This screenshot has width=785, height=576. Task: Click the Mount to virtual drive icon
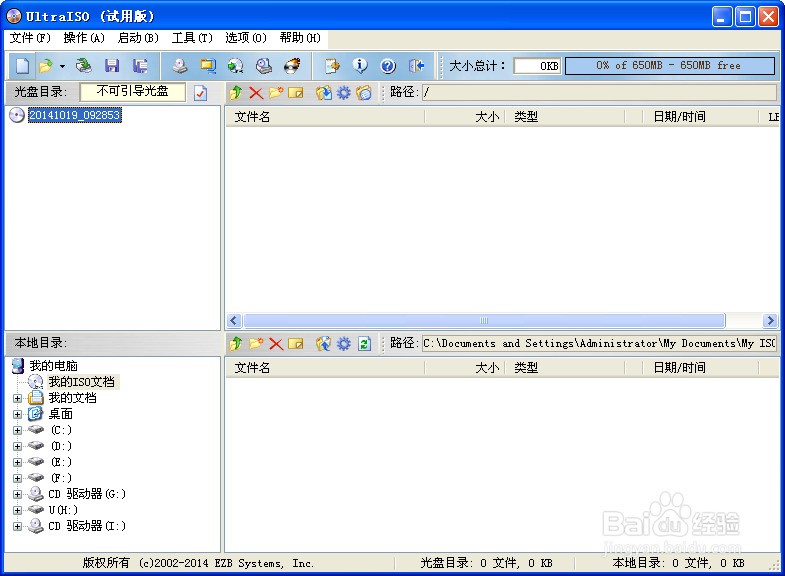tap(264, 66)
